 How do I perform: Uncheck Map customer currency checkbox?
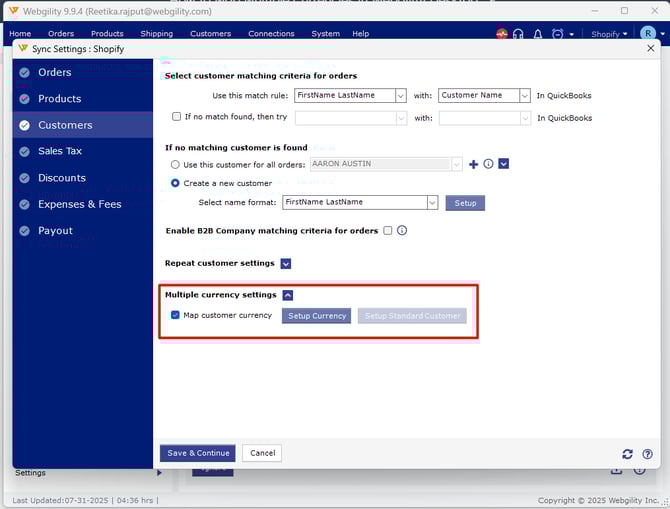[x=175, y=315]
